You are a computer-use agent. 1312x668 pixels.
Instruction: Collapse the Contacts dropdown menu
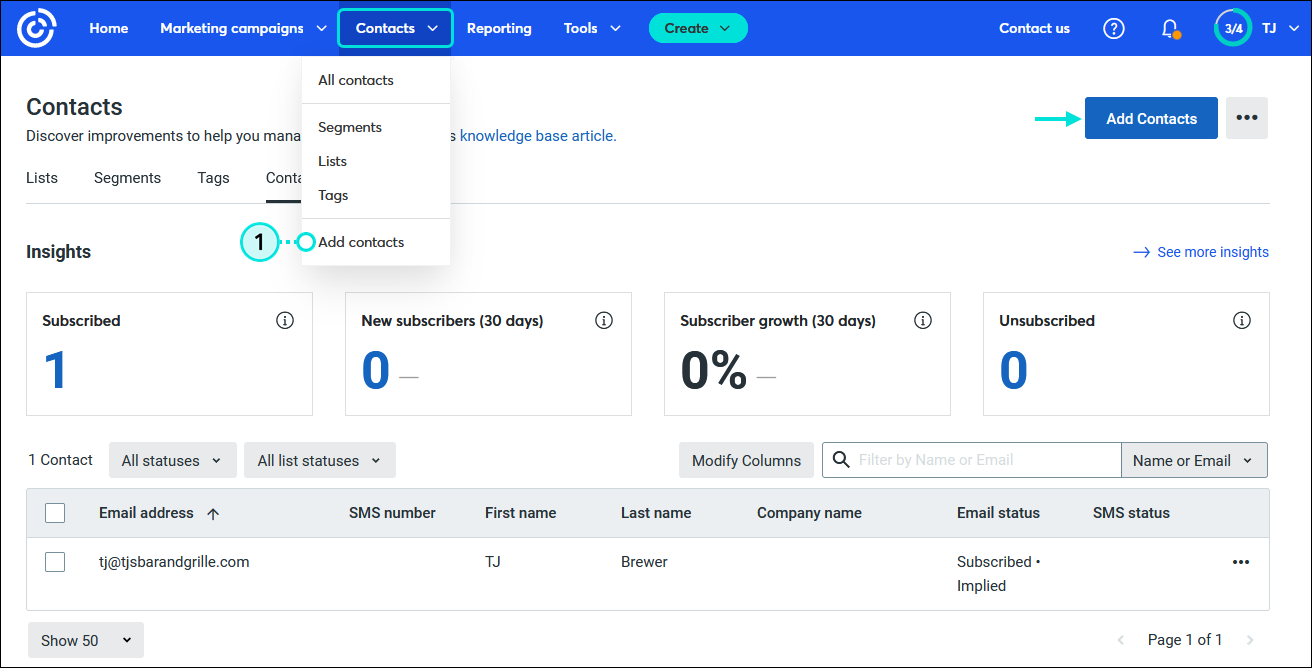(x=395, y=28)
